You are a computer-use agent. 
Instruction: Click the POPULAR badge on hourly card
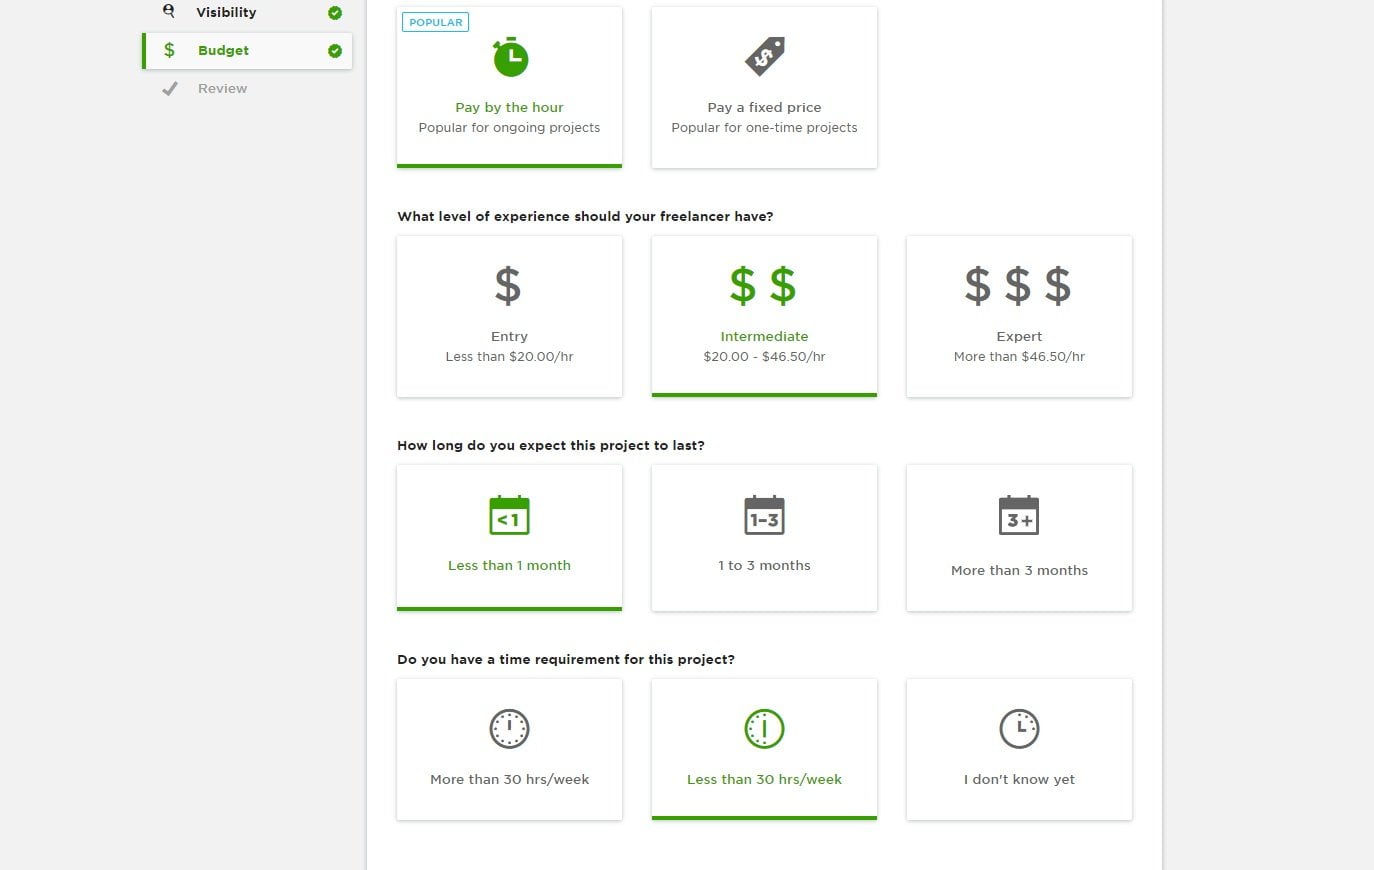pyautogui.click(x=436, y=22)
